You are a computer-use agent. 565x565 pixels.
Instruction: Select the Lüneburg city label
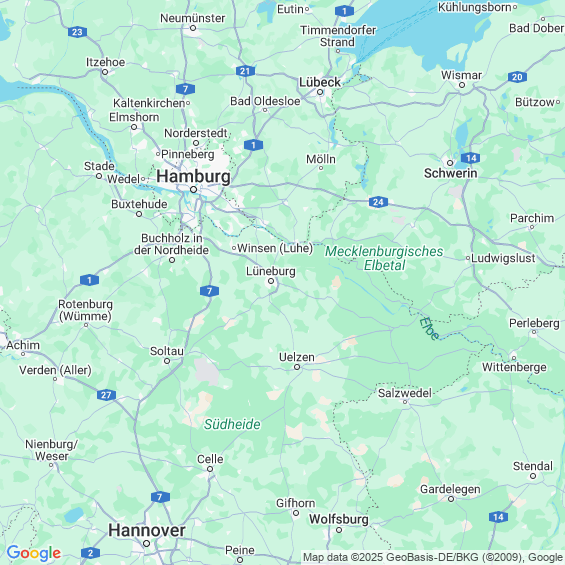(271, 271)
